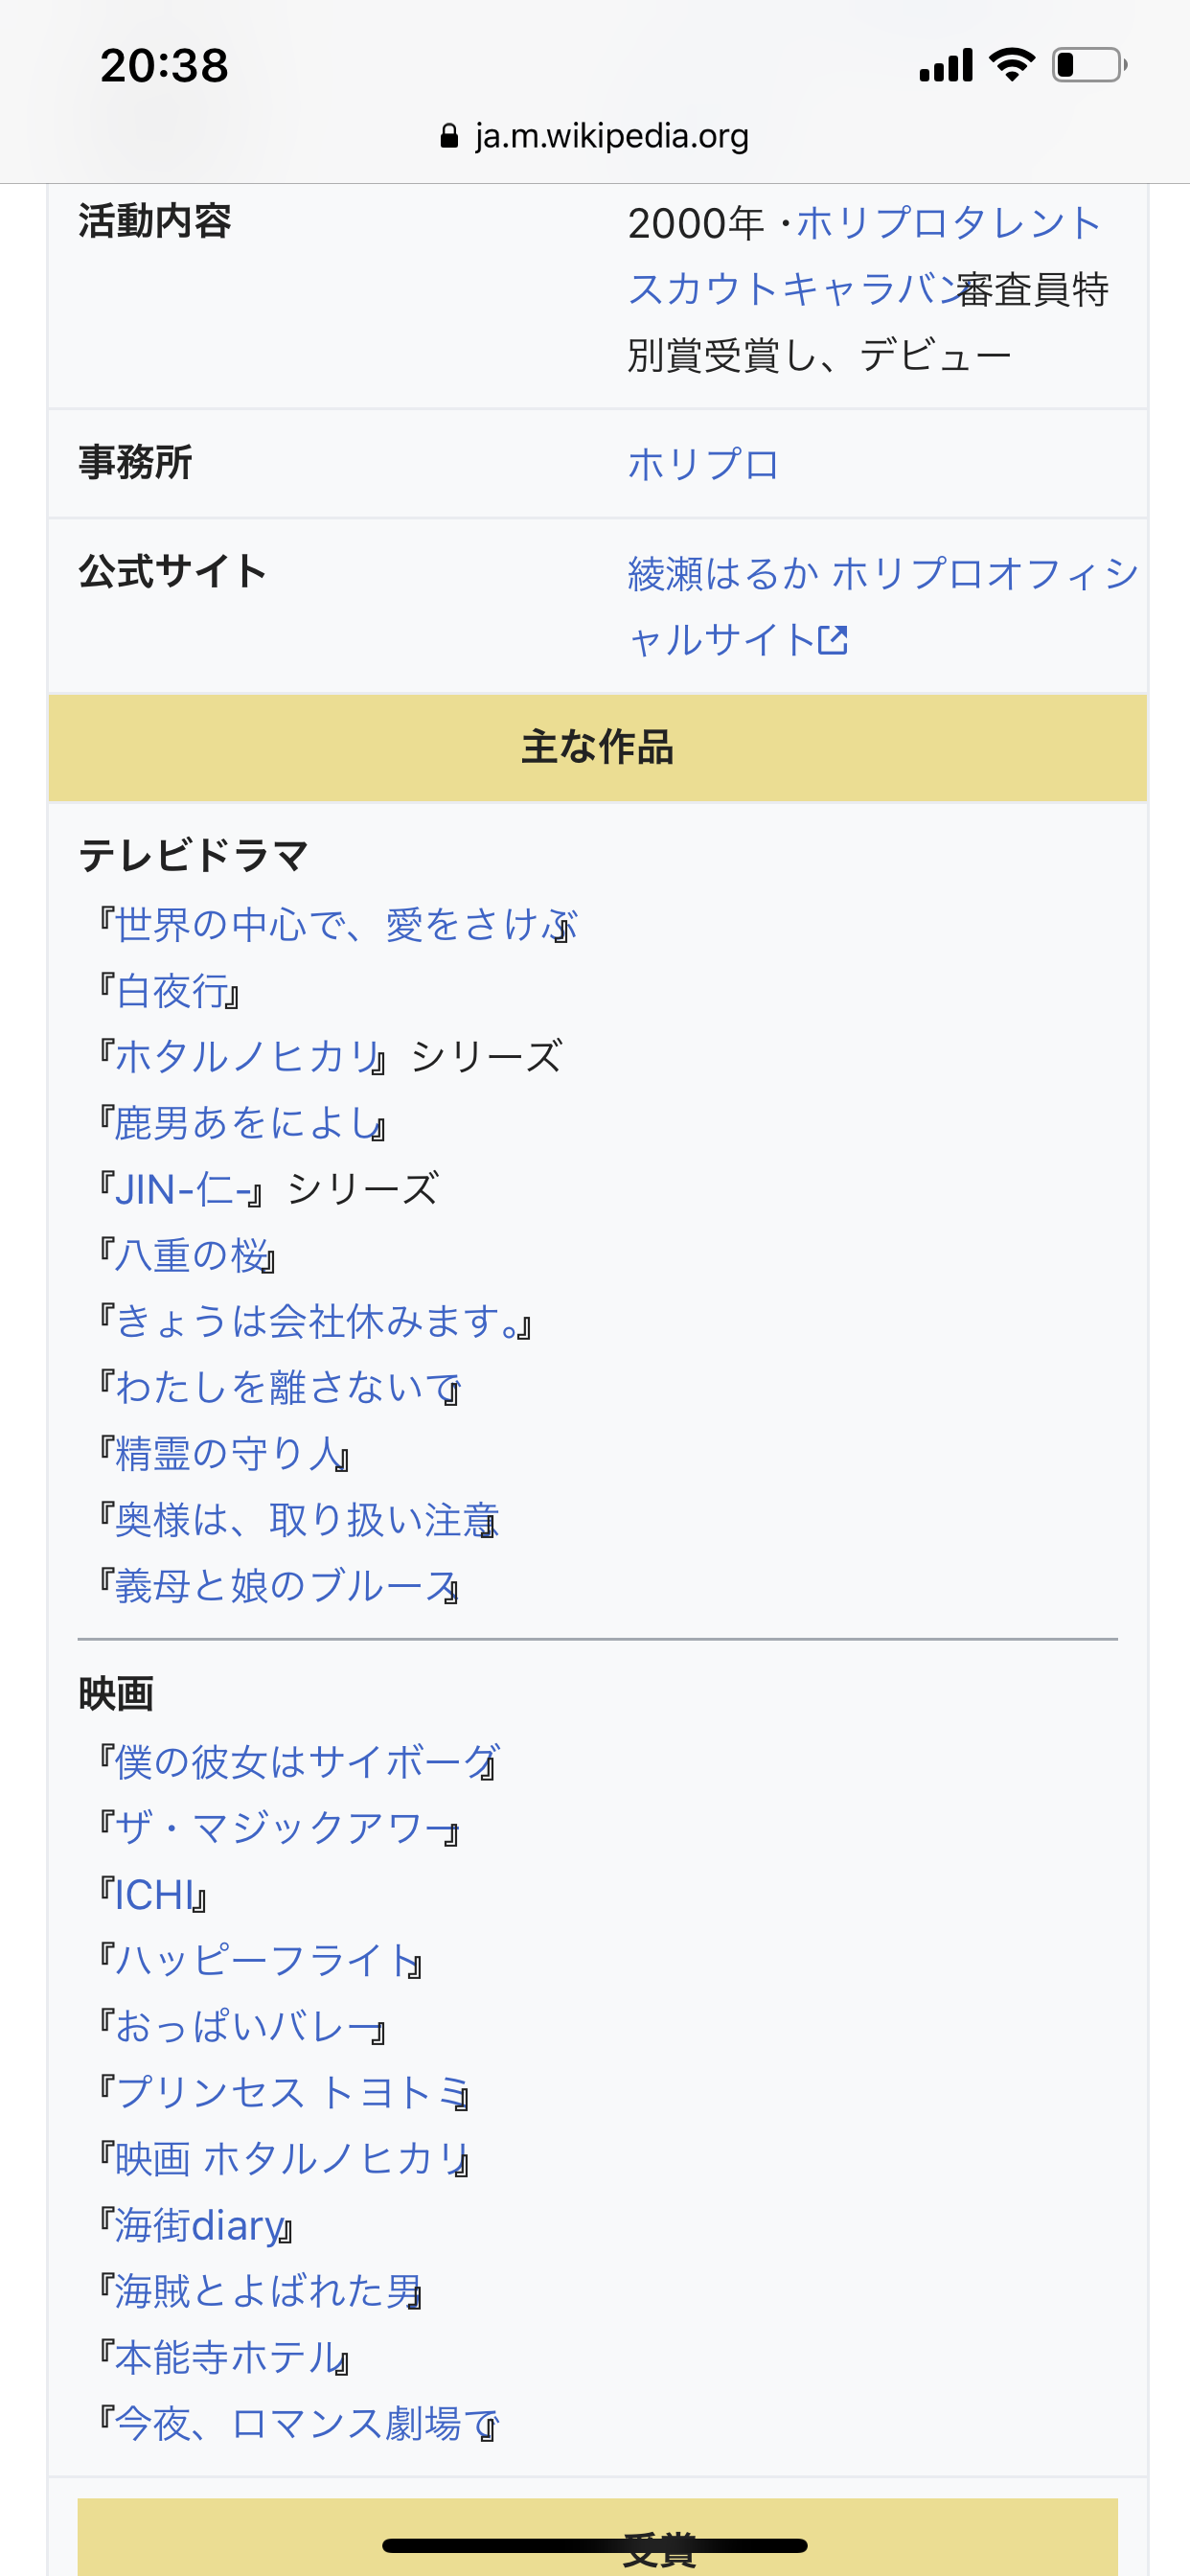Tap the battery indicator in status bar
This screenshot has width=1190, height=2576.
(1090, 65)
